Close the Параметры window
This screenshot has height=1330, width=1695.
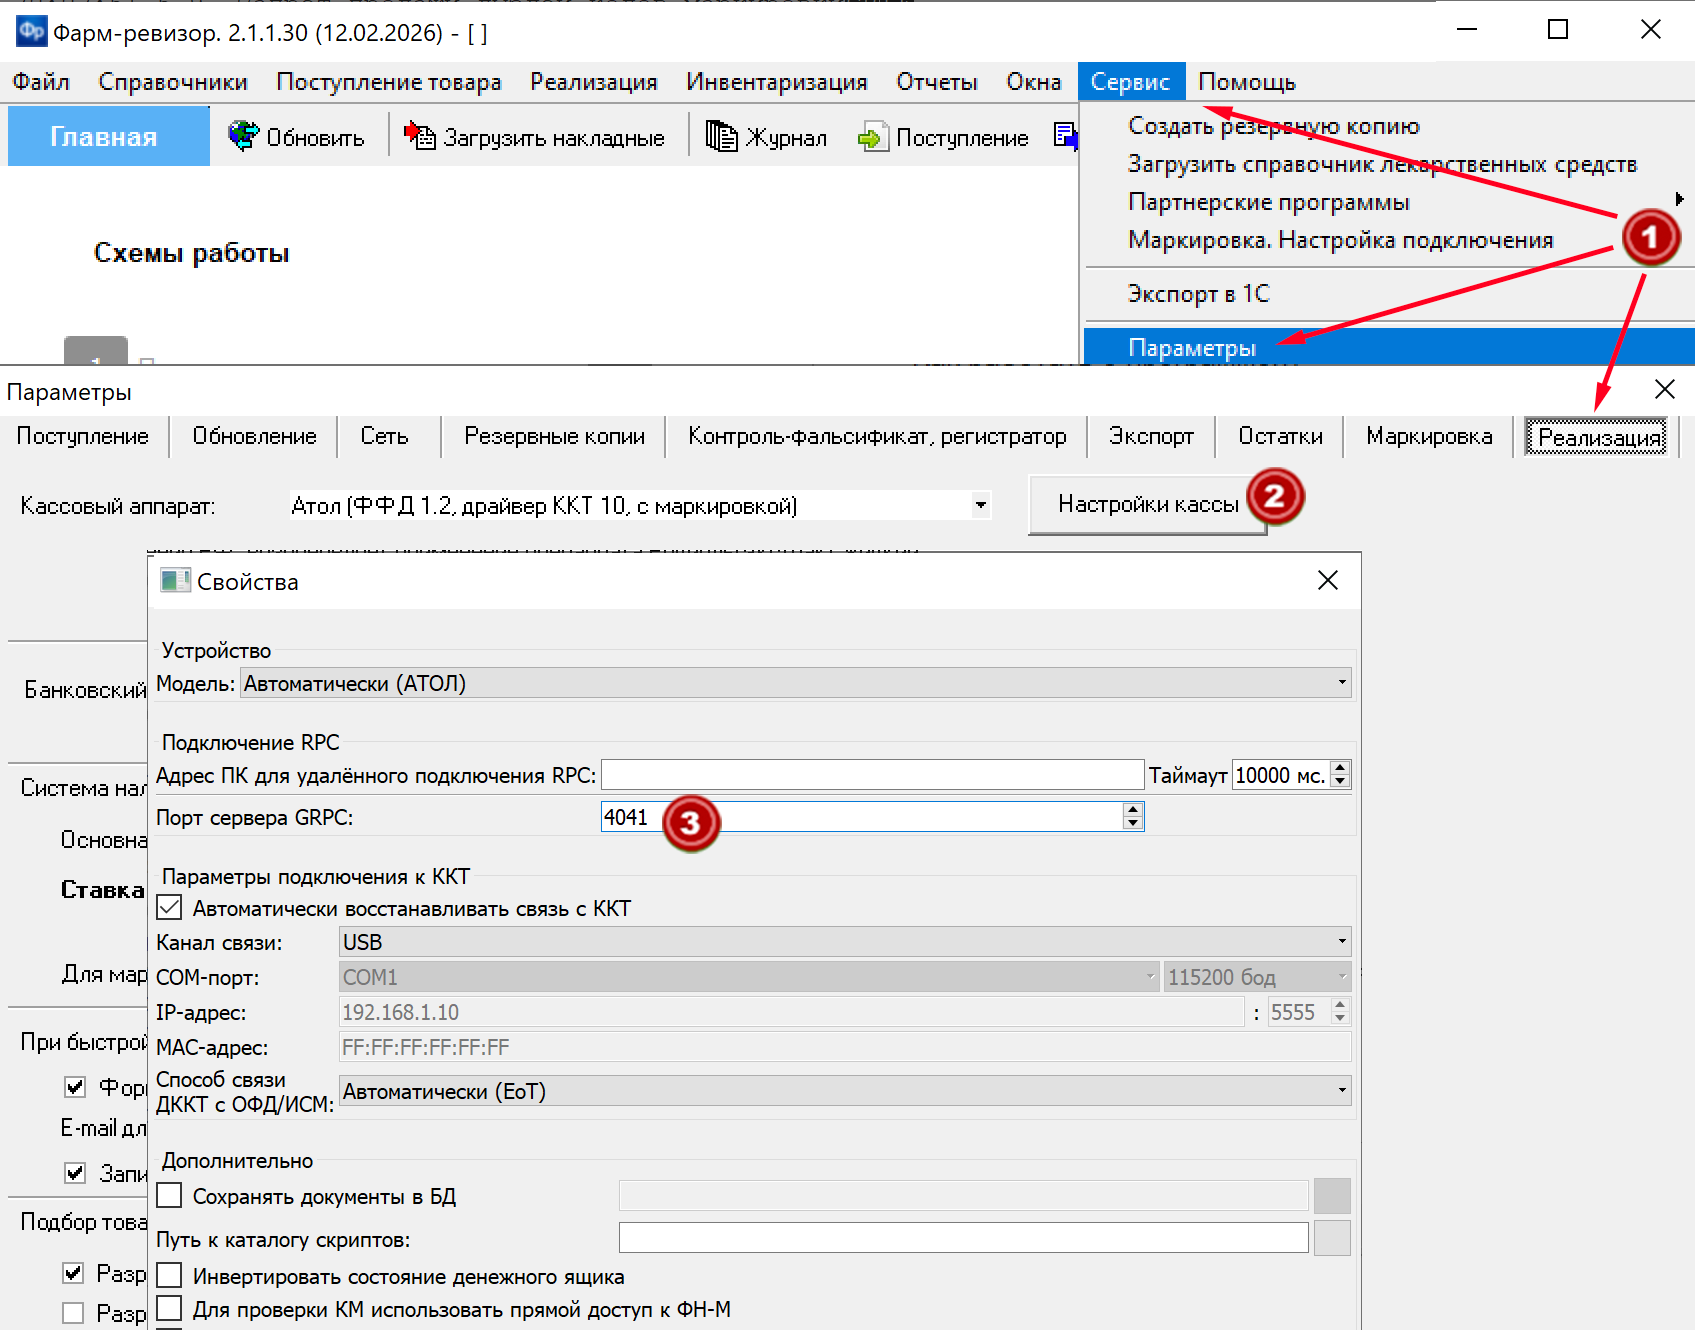[1664, 390]
